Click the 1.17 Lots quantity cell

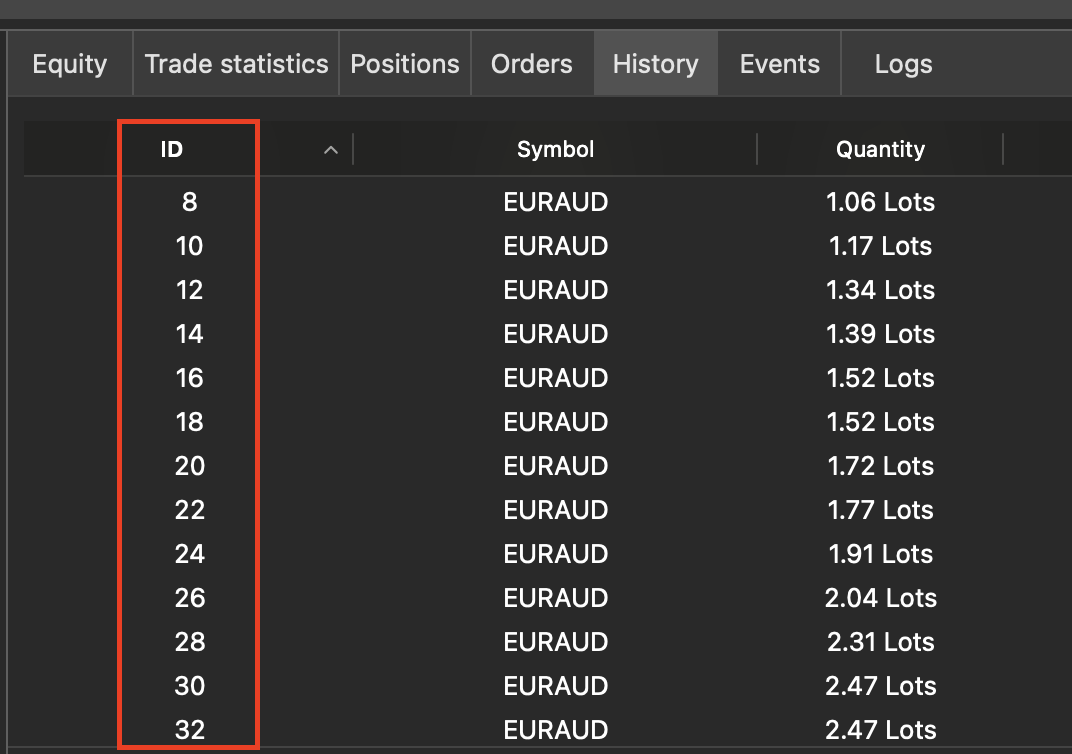tap(880, 246)
